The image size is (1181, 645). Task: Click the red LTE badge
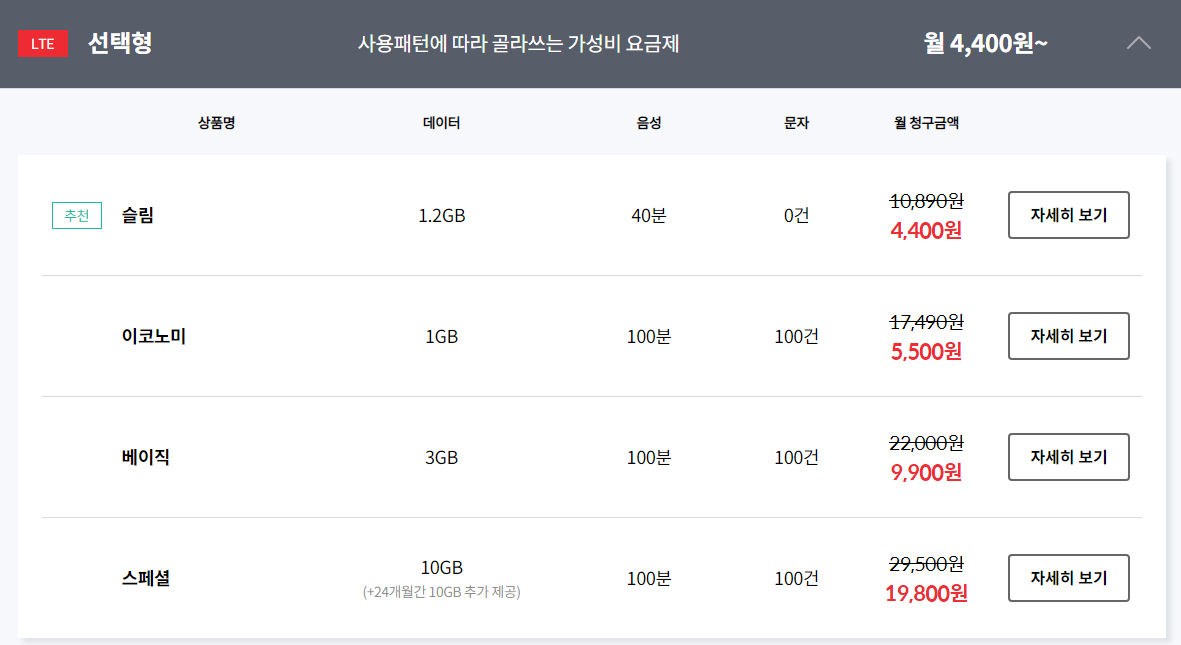pyautogui.click(x=43, y=44)
